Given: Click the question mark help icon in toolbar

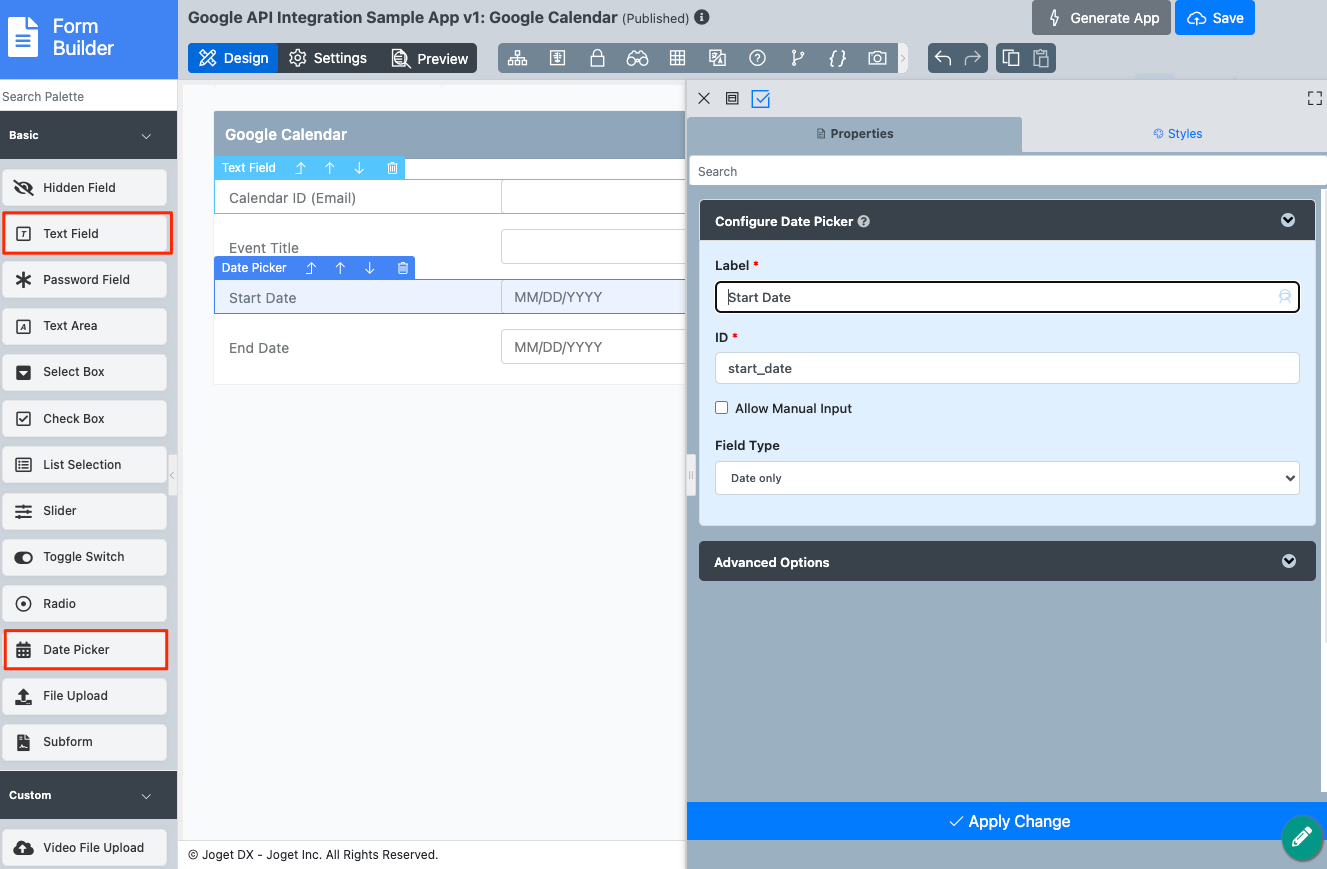Looking at the screenshot, I should tap(757, 58).
